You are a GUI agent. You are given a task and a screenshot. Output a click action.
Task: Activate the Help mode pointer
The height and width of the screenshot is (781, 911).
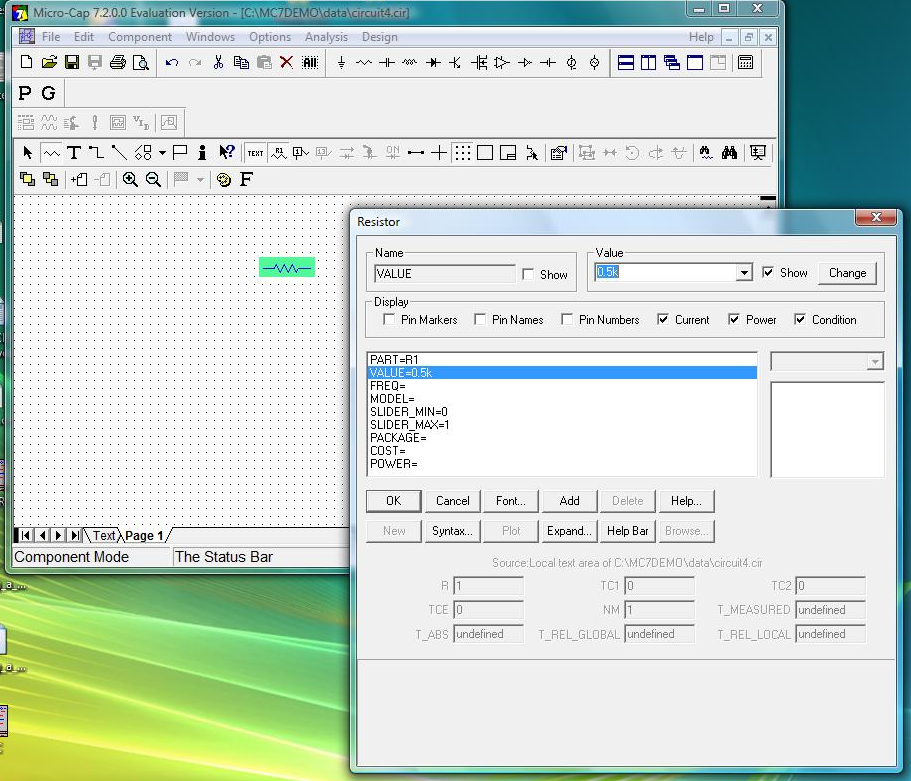[x=227, y=153]
